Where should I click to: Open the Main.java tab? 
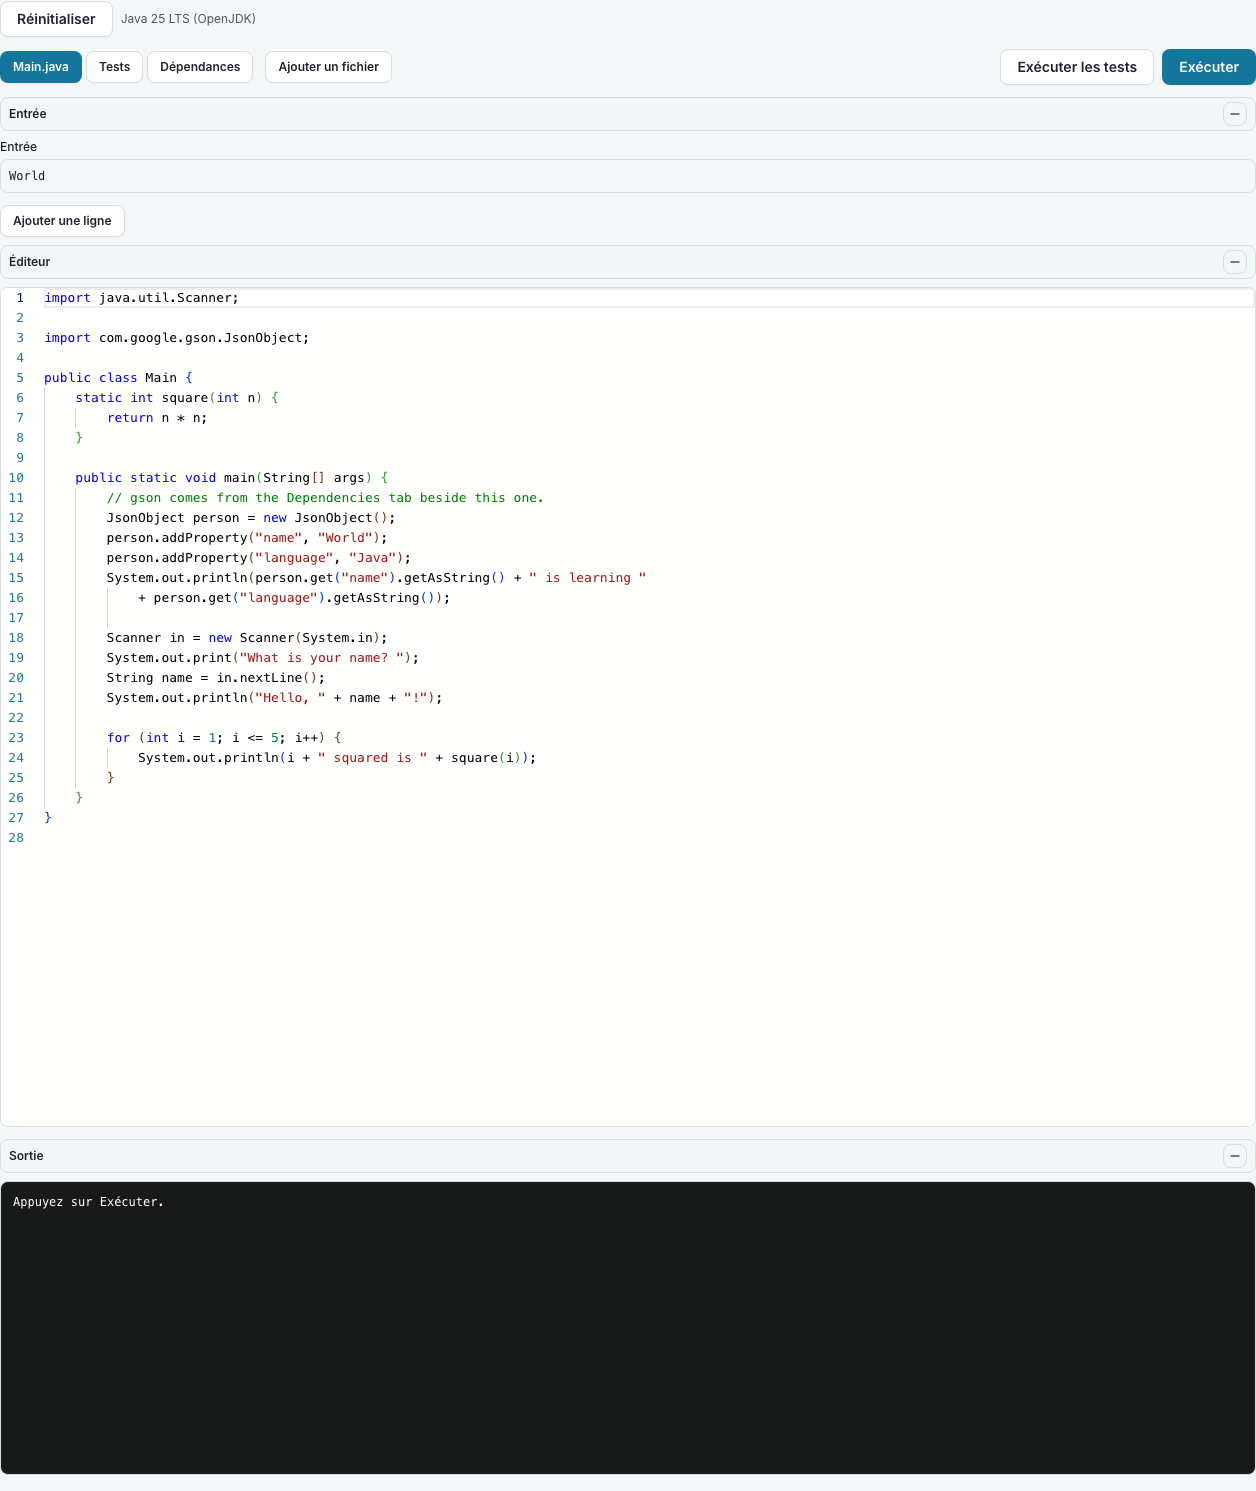41,67
